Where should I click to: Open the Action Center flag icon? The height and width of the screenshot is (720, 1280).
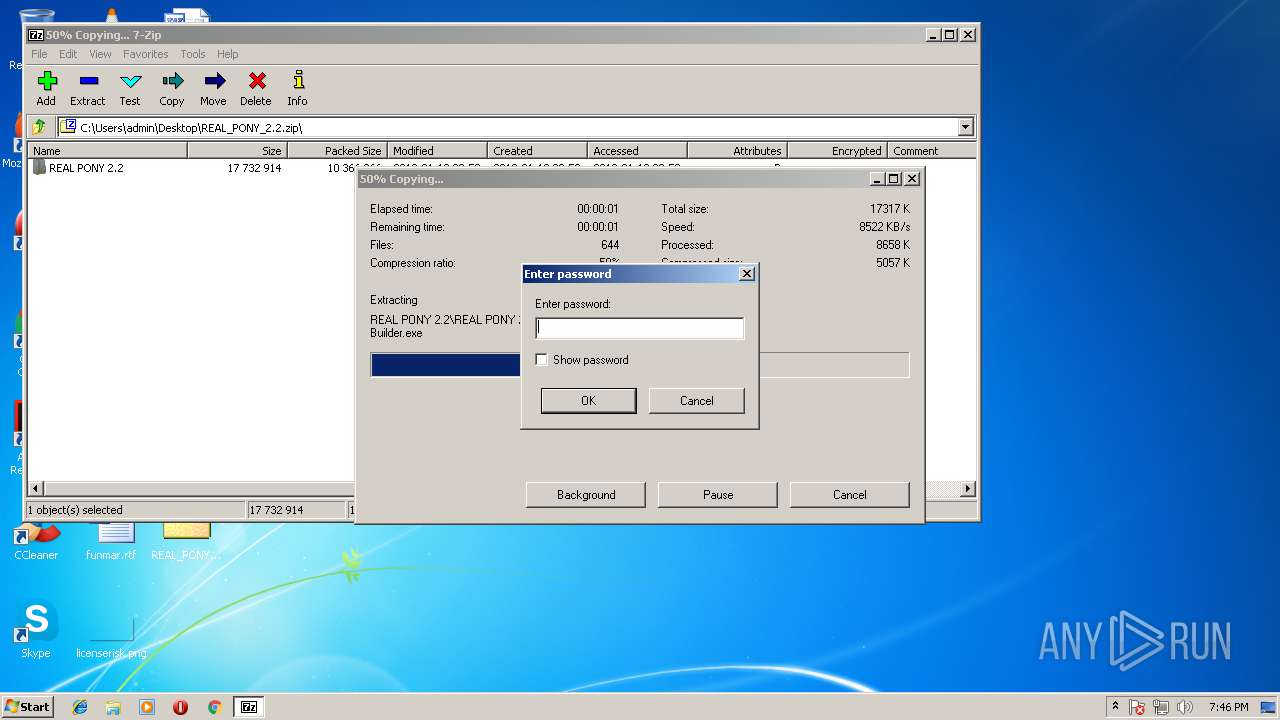click(x=1137, y=707)
